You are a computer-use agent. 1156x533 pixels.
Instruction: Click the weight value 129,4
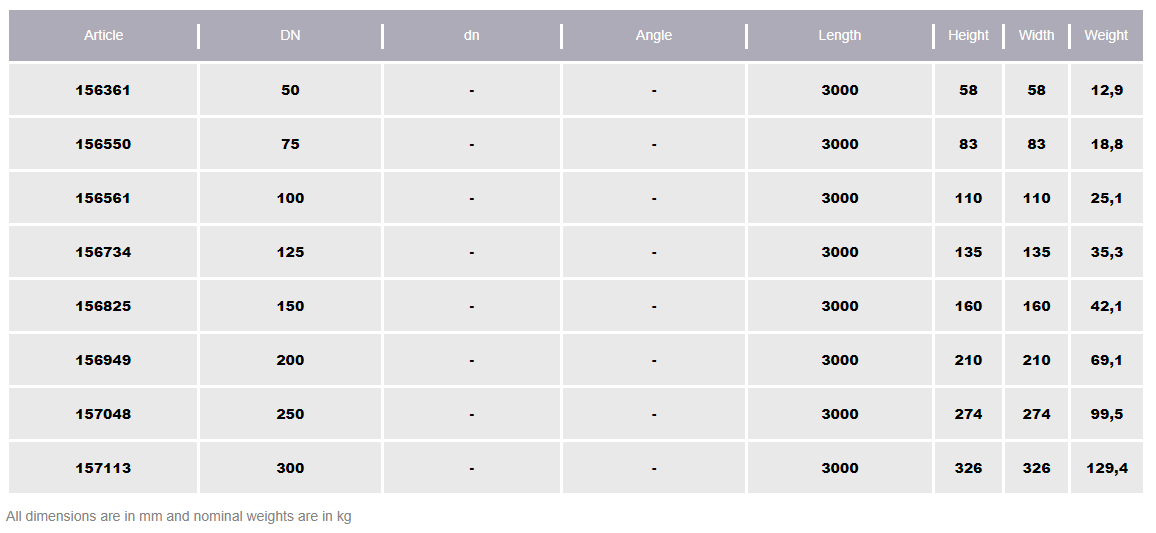pyautogui.click(x=1107, y=468)
